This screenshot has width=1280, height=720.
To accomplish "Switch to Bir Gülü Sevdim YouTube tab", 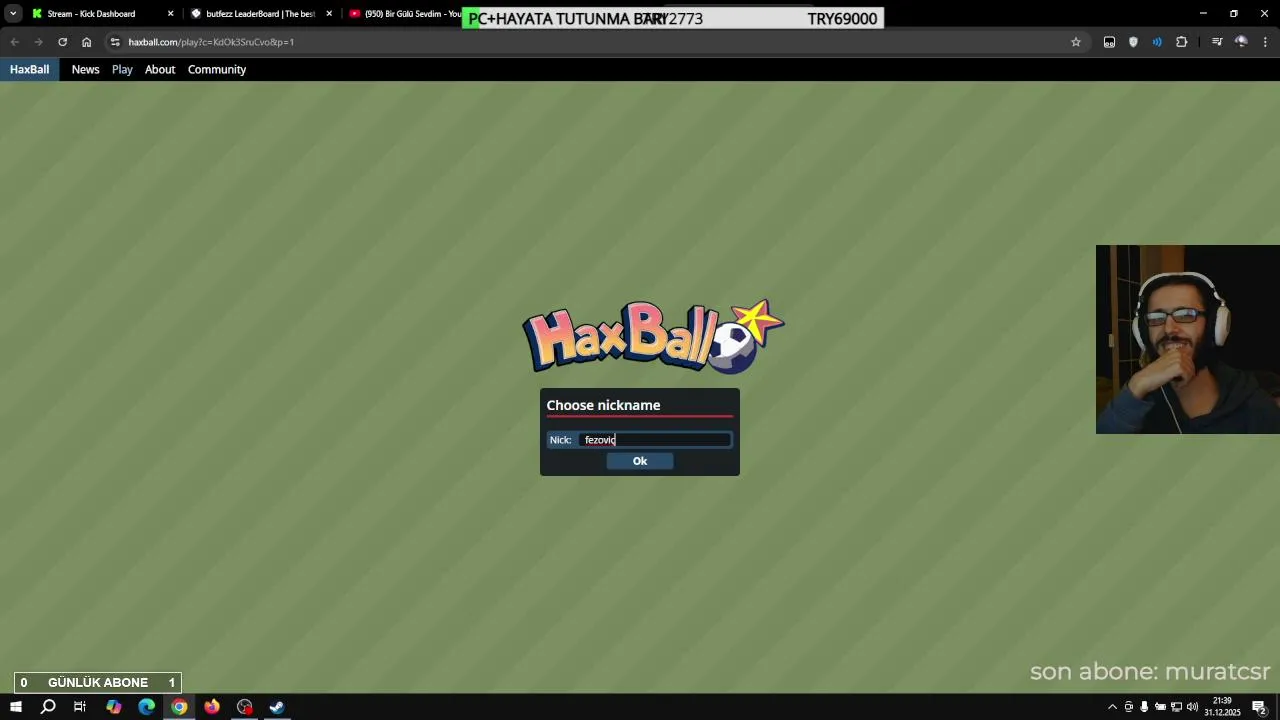I will 405,14.
